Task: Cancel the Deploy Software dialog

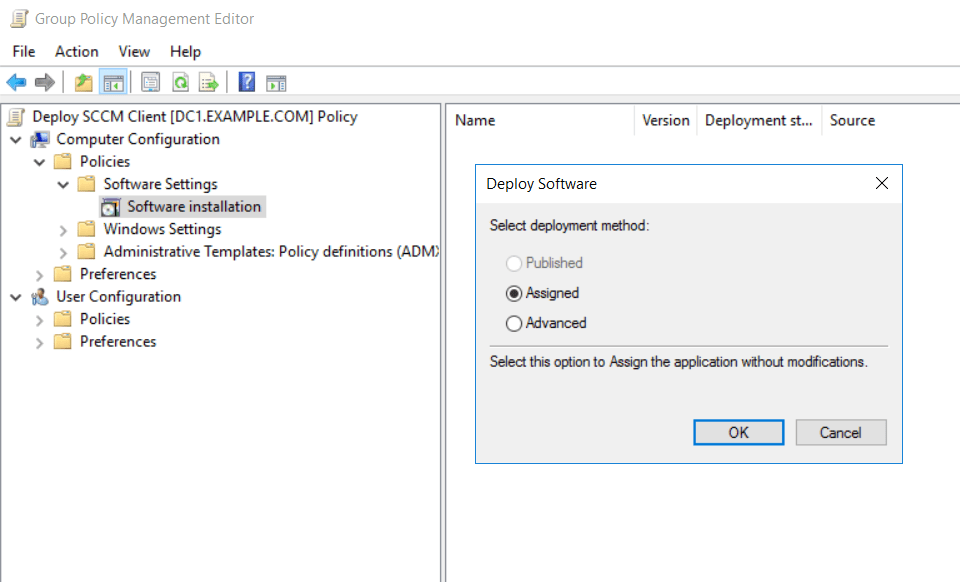Action: [x=840, y=432]
